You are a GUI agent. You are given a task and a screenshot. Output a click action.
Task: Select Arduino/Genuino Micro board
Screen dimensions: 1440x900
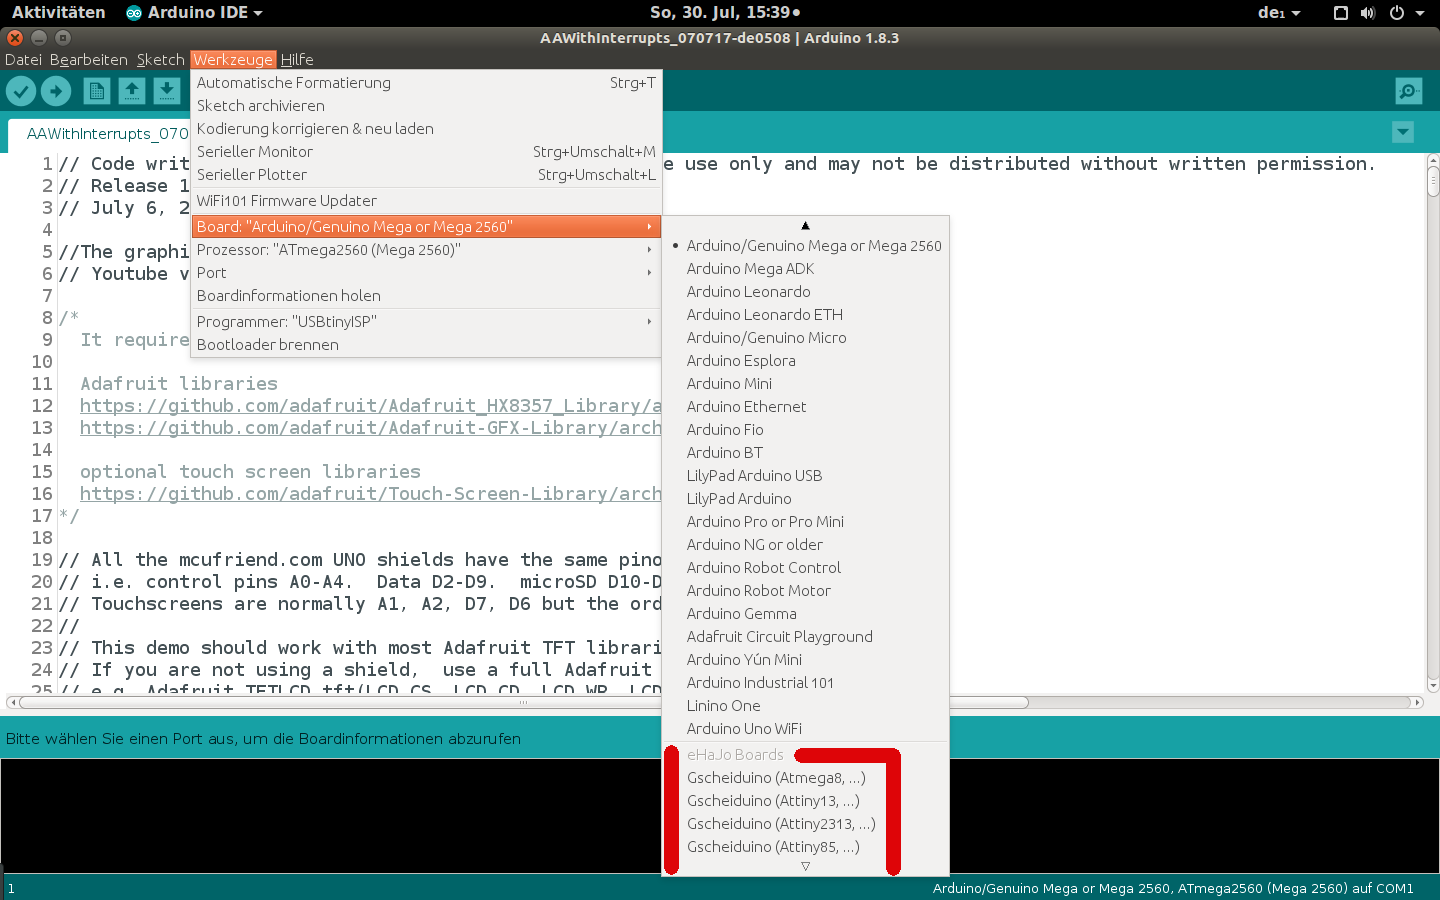(806, 338)
